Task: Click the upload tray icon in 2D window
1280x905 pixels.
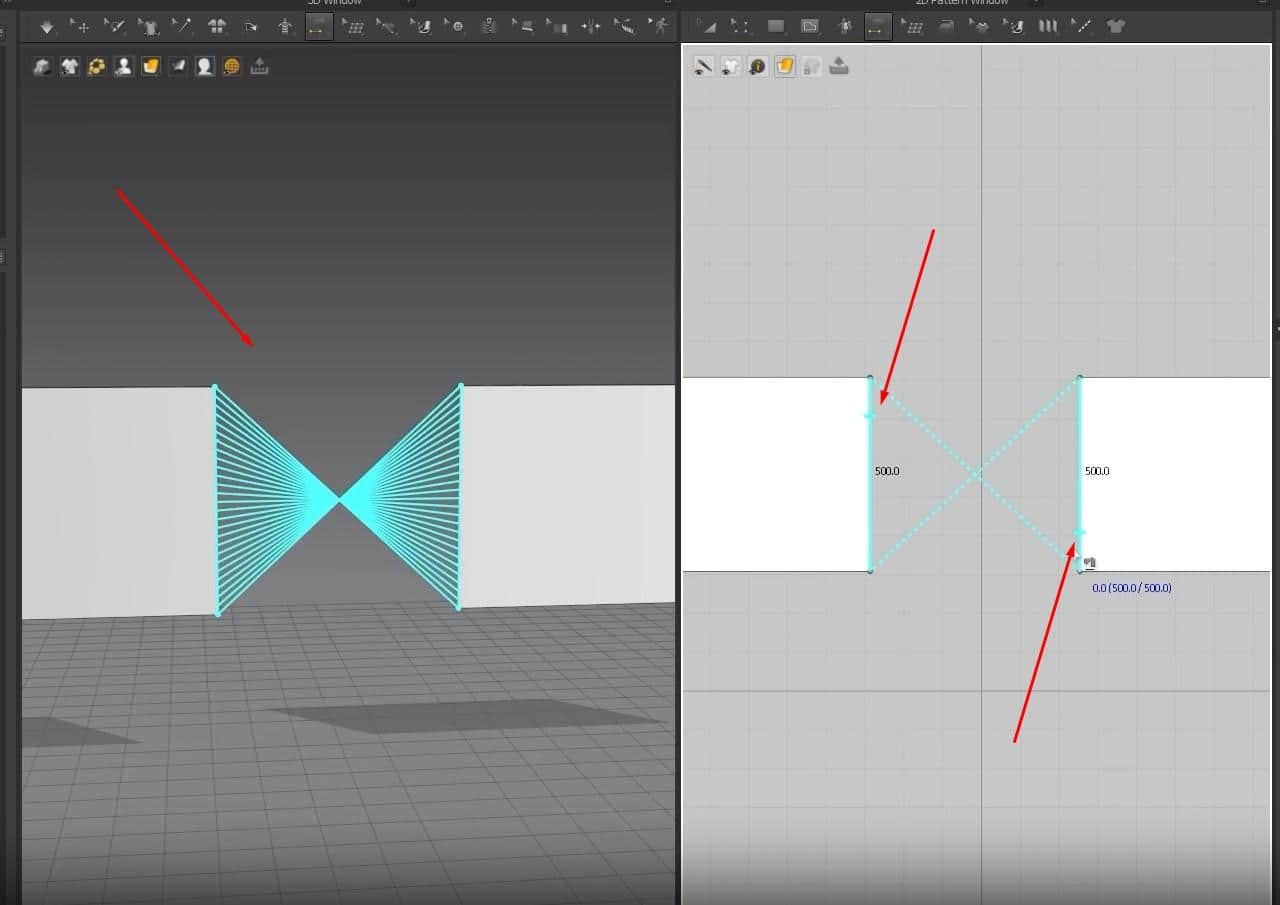Action: coord(839,67)
